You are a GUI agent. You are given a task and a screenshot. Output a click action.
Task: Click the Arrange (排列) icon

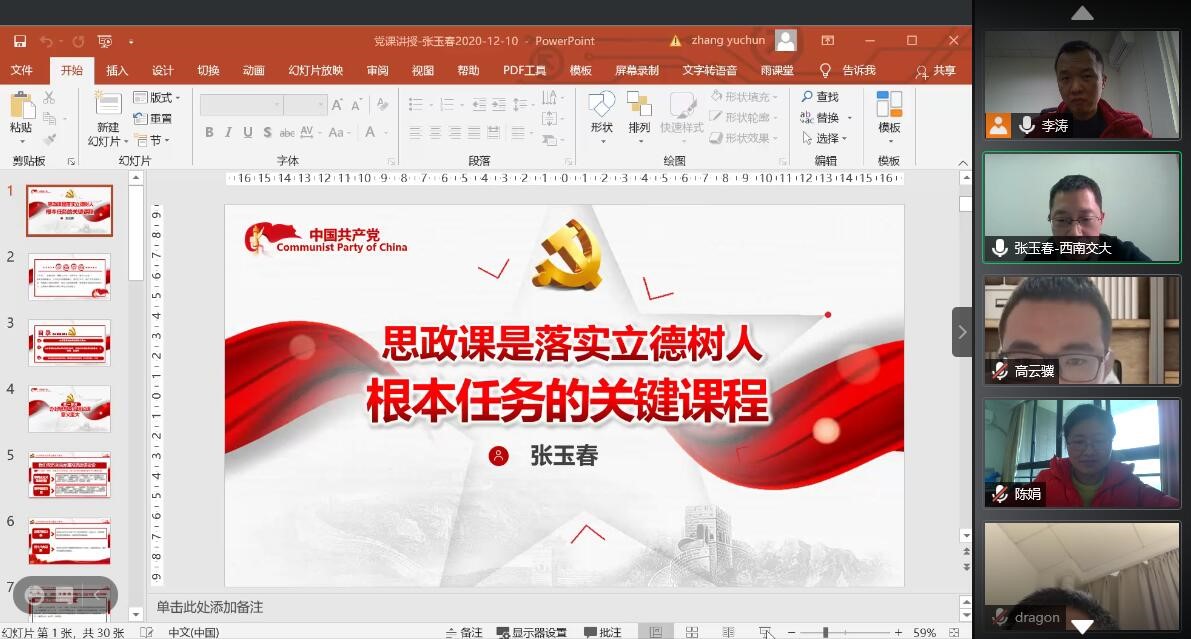639,105
